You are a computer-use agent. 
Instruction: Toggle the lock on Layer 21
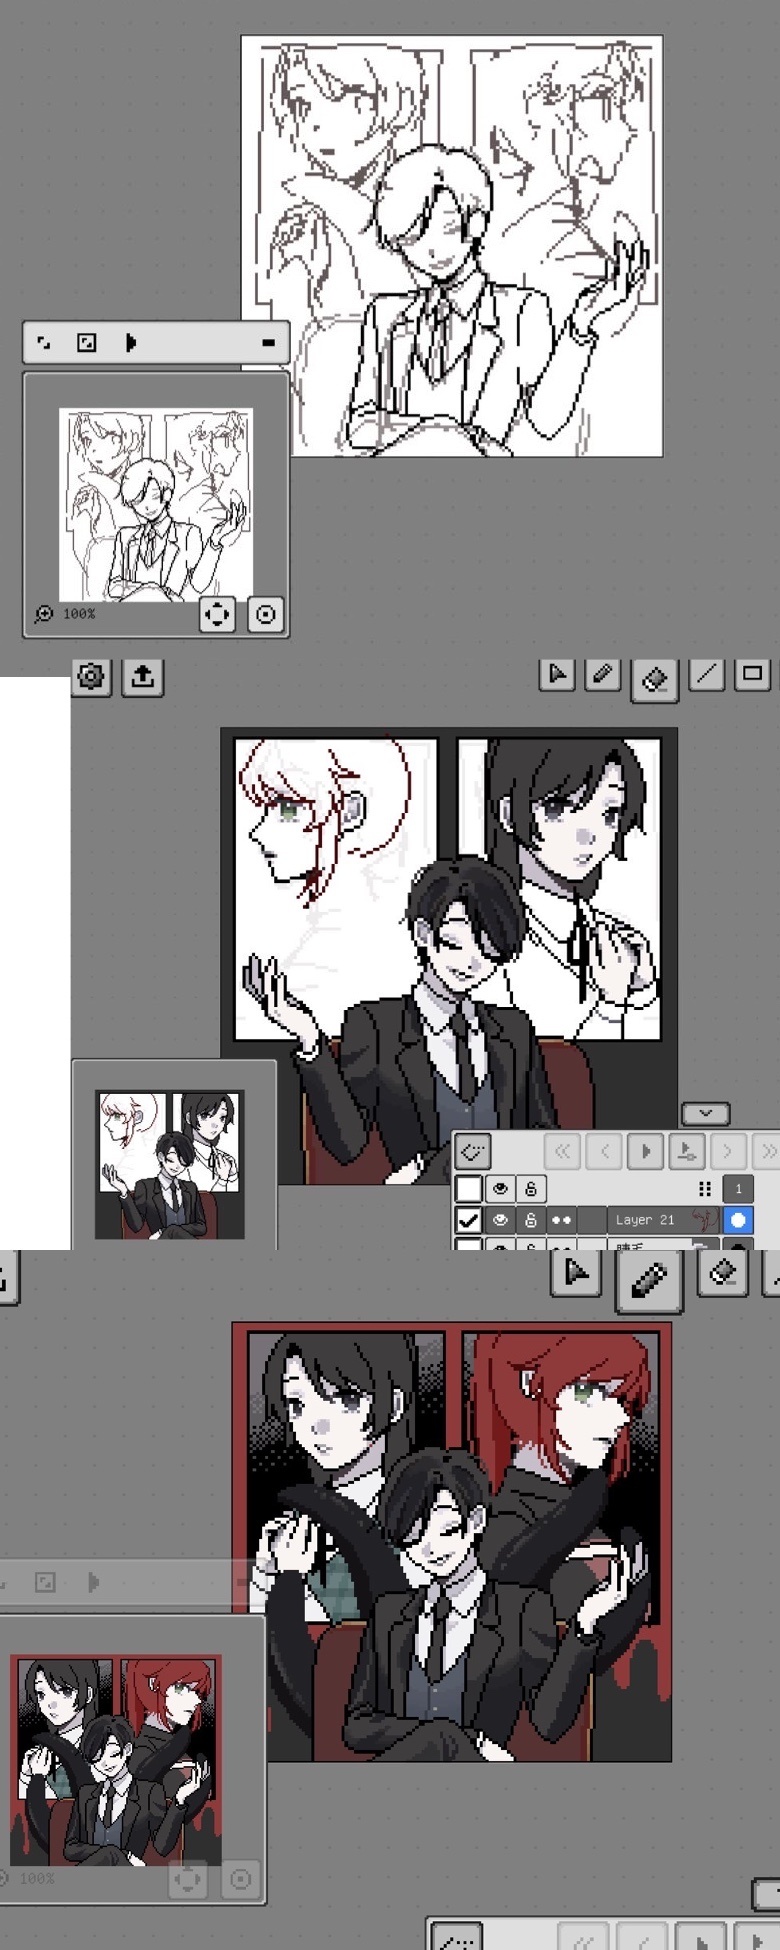click(x=531, y=1220)
